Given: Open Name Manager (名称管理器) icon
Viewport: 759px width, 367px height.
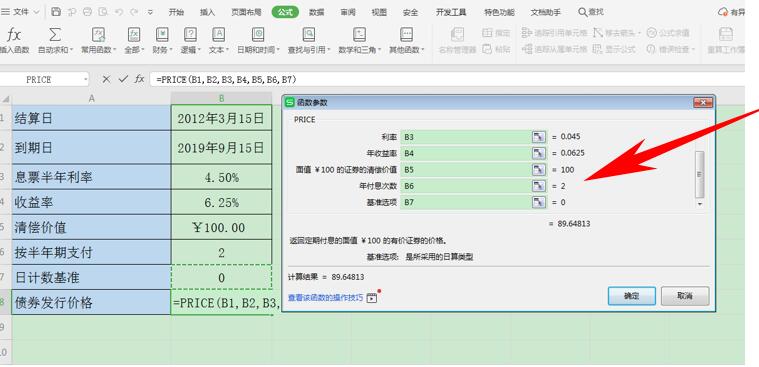Looking at the screenshot, I should click(x=457, y=34).
